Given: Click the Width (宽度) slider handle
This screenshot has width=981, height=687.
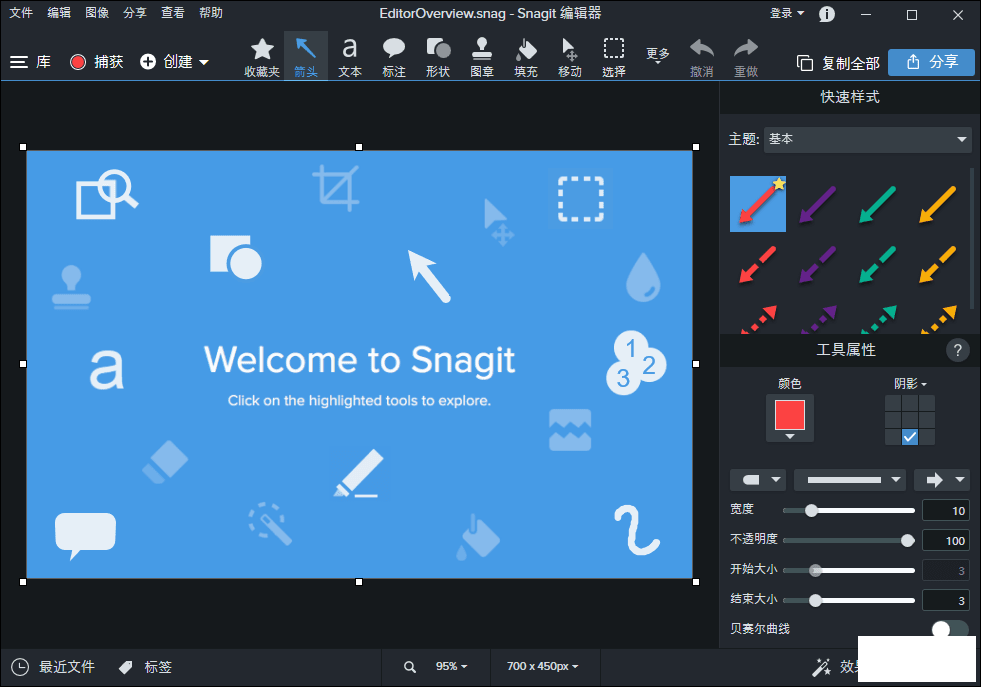Looking at the screenshot, I should point(811,511).
